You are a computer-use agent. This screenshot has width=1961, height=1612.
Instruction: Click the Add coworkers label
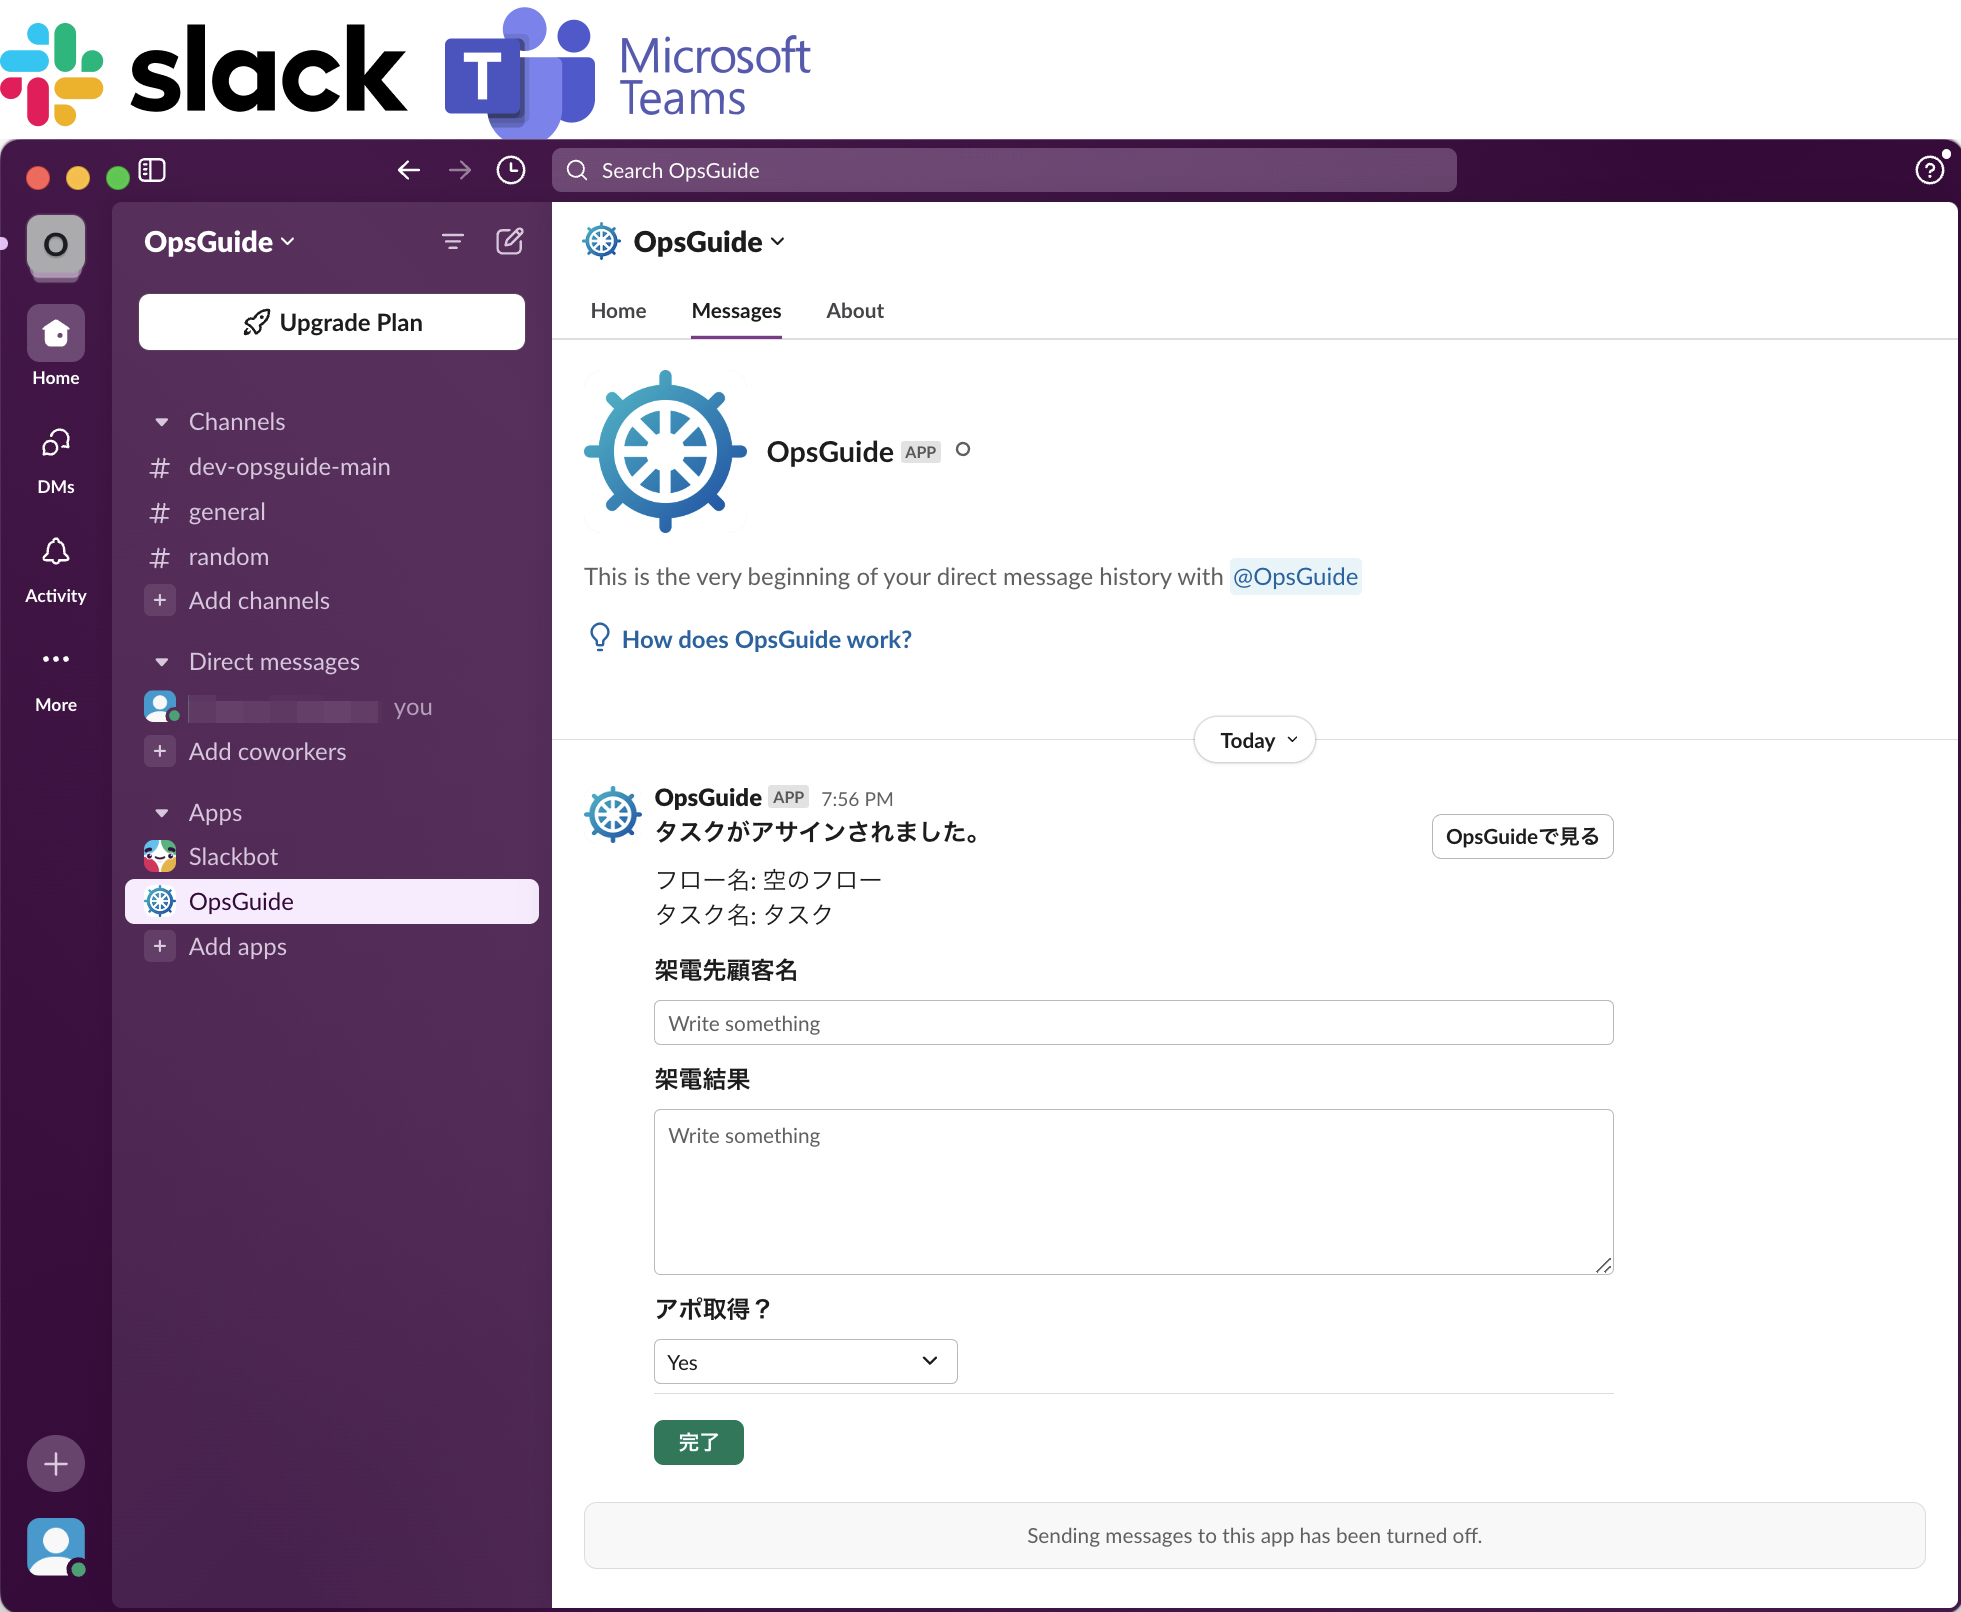[267, 751]
